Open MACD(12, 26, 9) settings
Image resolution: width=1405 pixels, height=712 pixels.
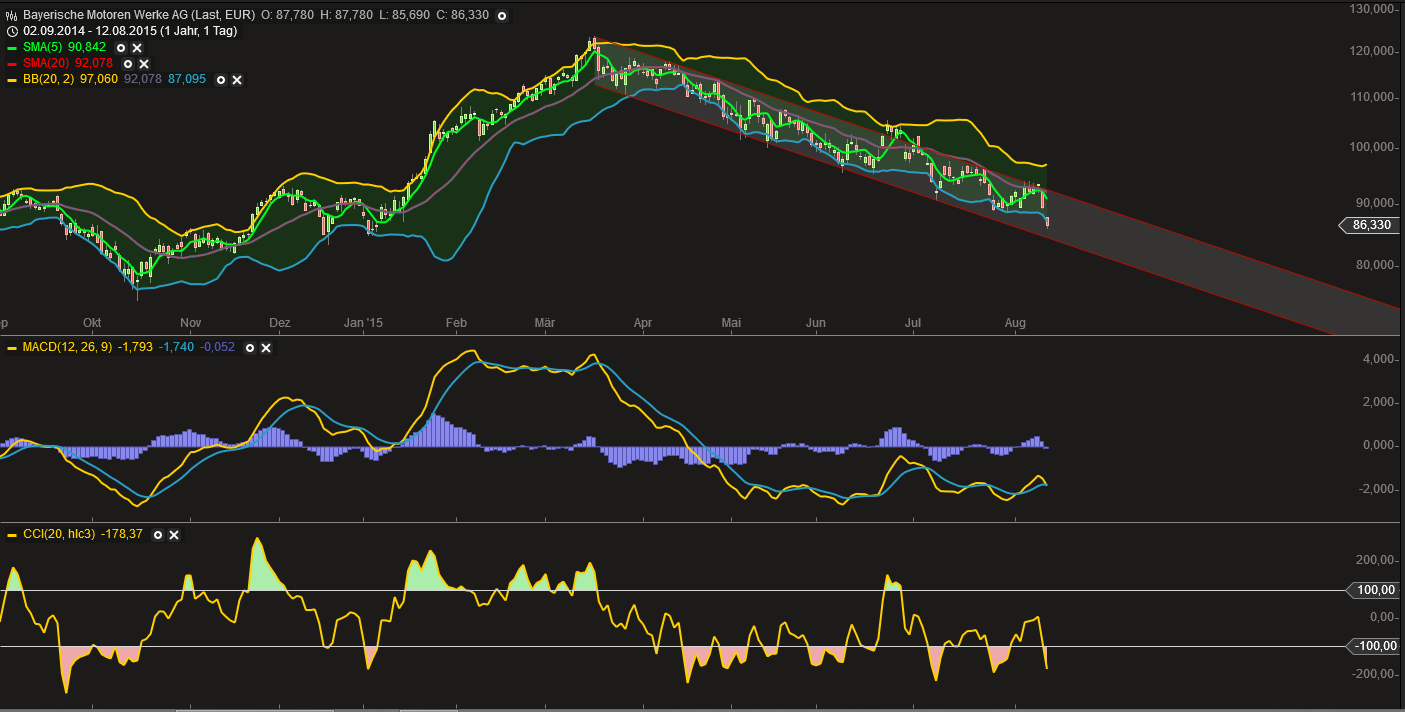[250, 348]
